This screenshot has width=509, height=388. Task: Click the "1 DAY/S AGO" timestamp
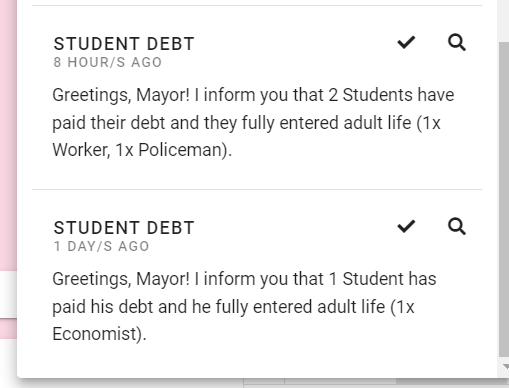point(101,246)
